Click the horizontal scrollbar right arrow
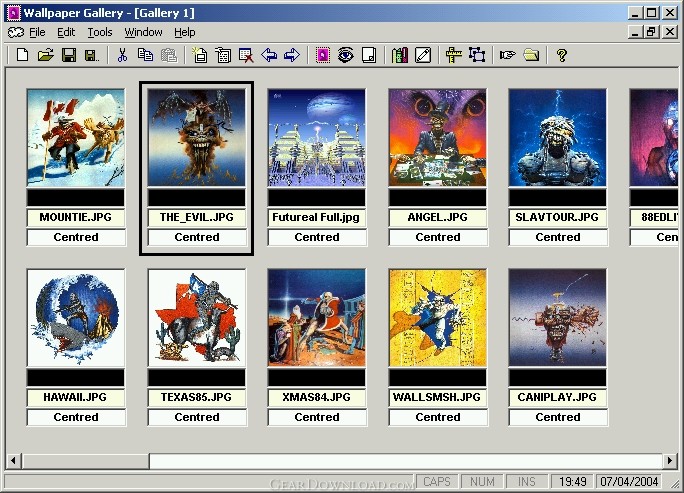The image size is (684, 493). [670, 460]
